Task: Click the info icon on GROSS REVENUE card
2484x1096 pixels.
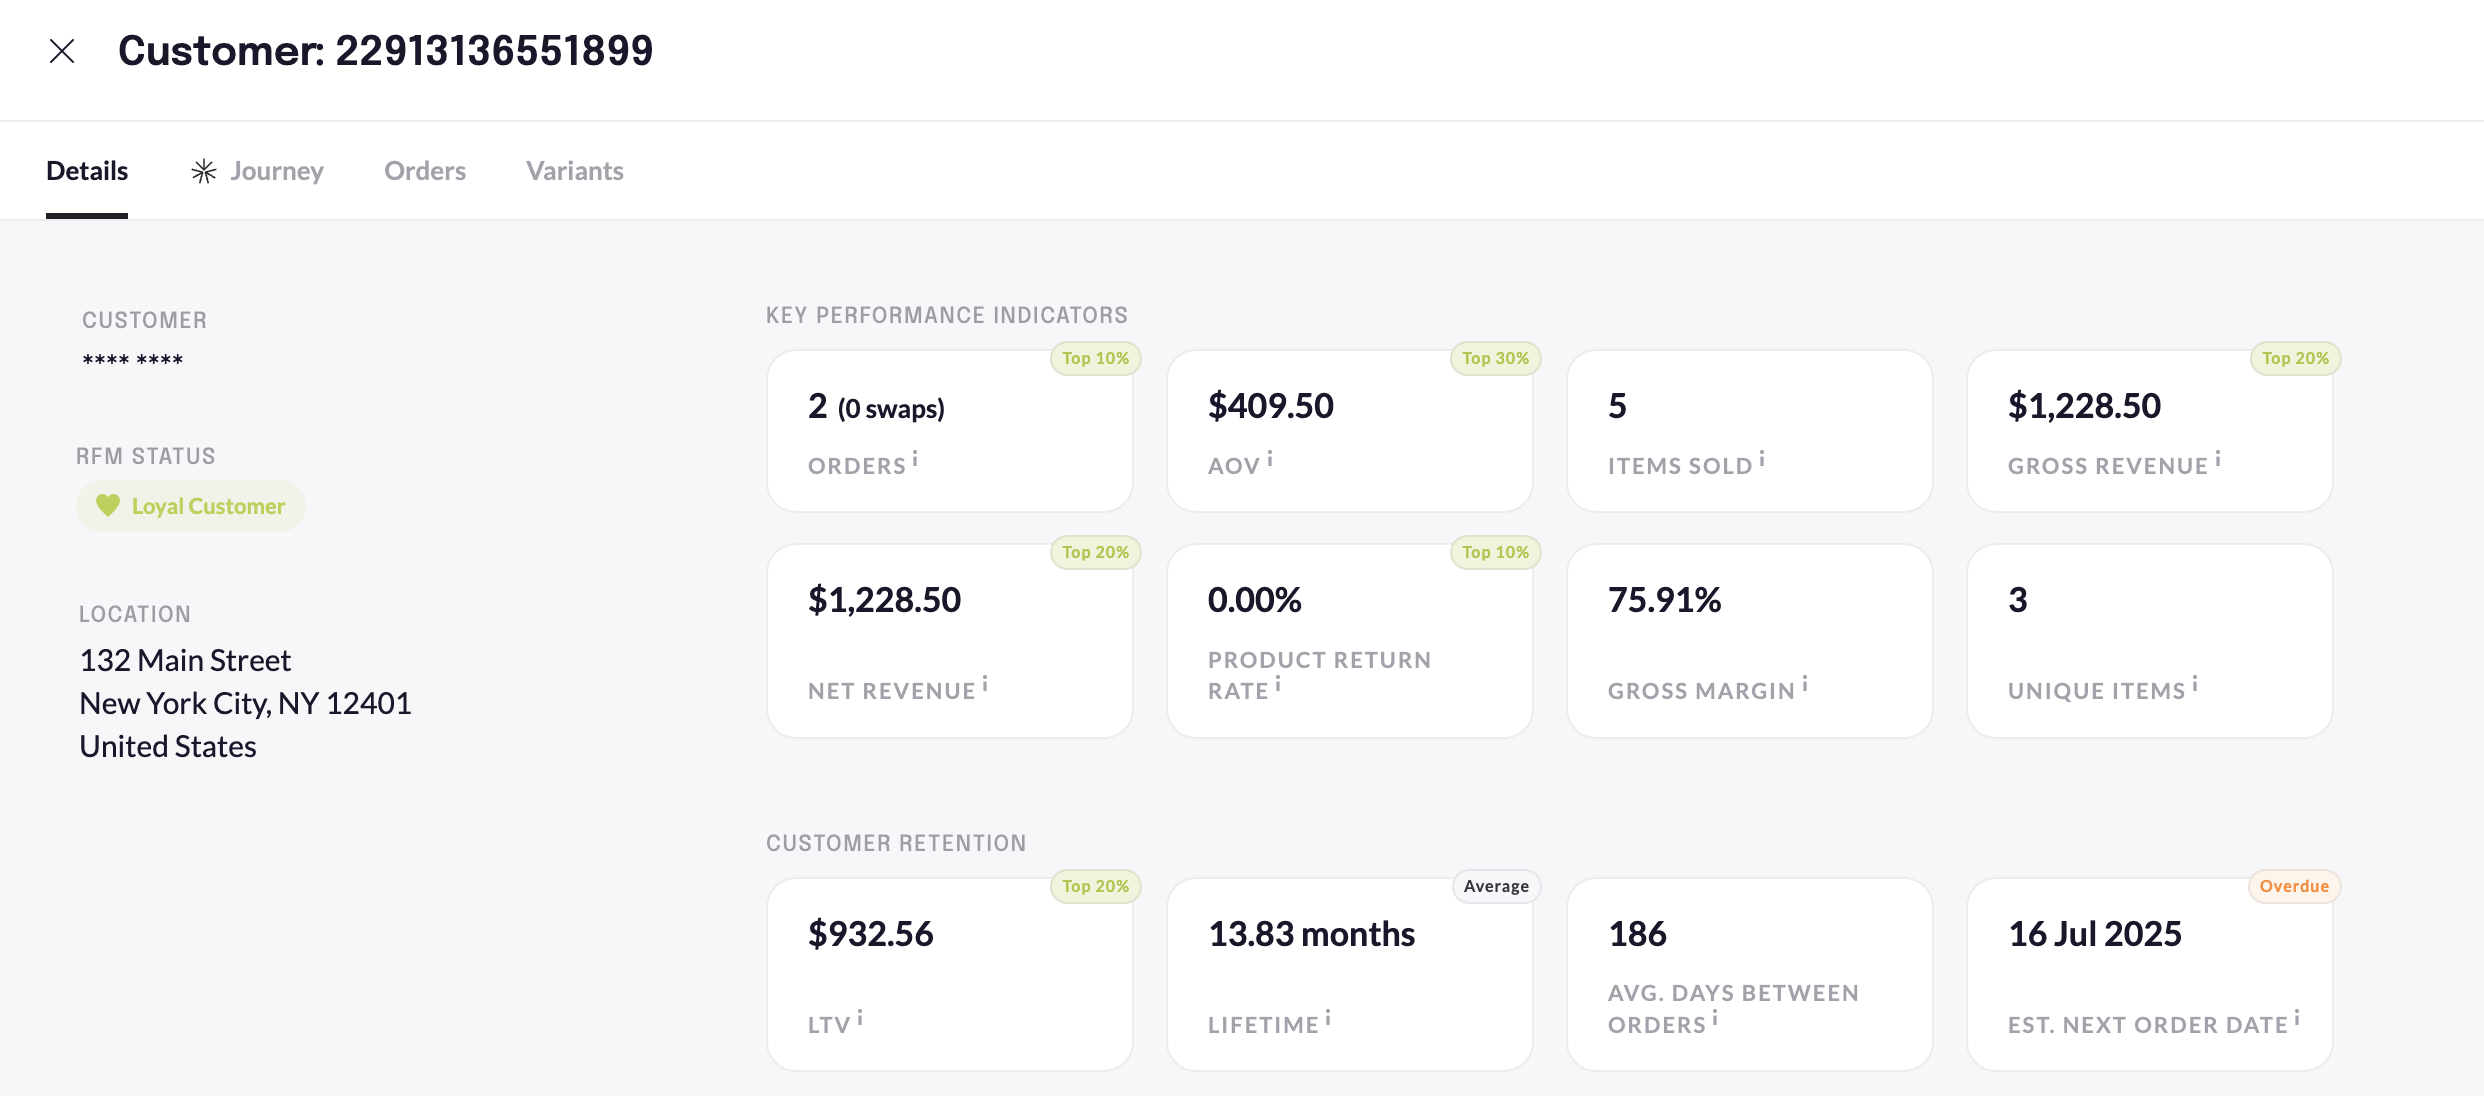Action: tap(2219, 457)
